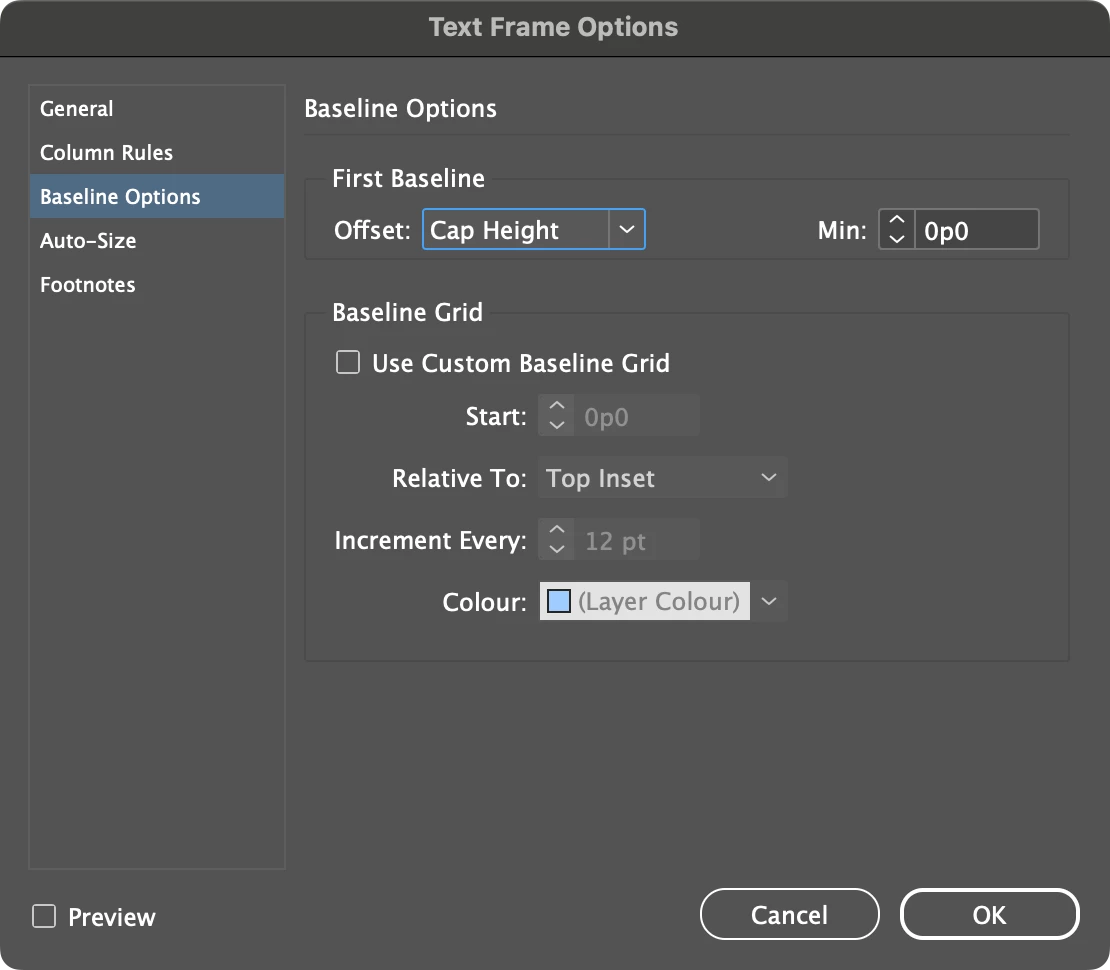The width and height of the screenshot is (1110, 970).
Task: Expand the Offset dropdown arrow
Action: coord(627,230)
